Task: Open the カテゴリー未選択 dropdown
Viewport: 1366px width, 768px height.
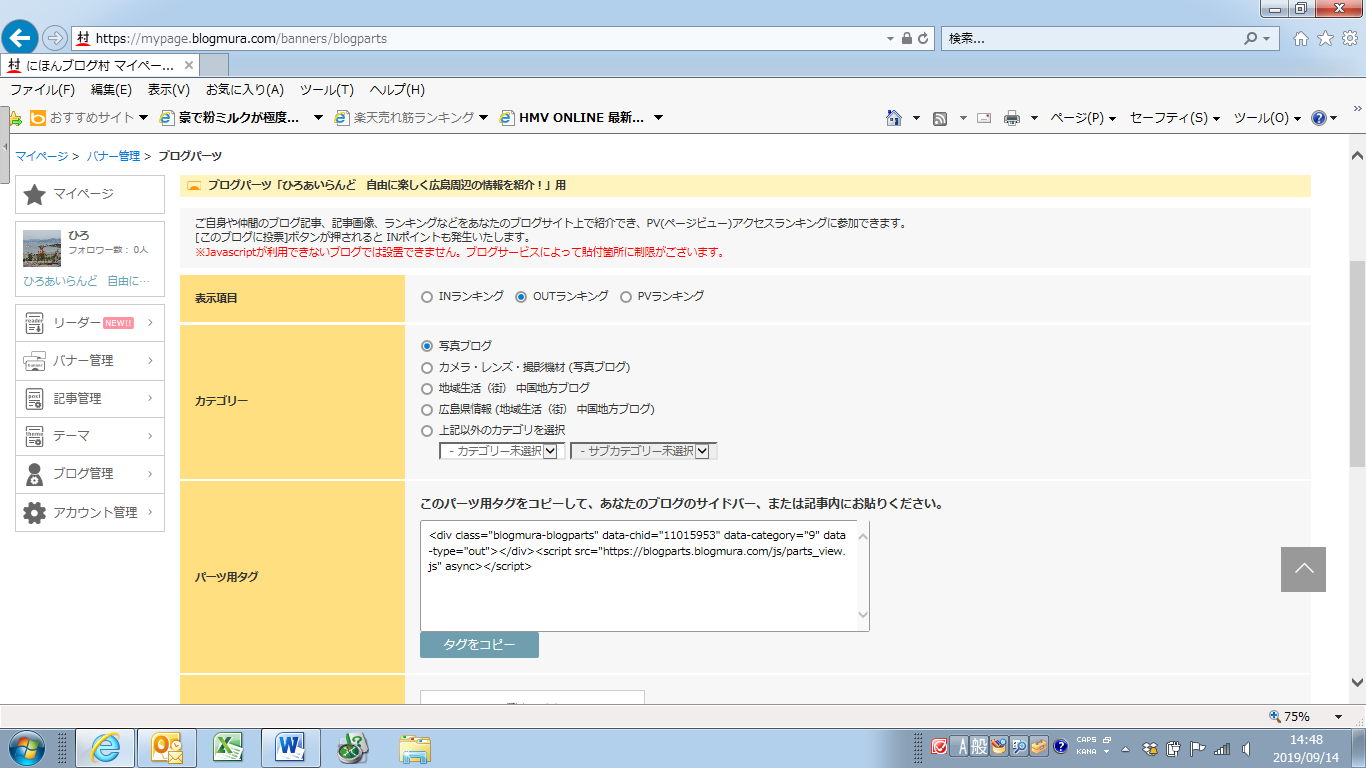Action: 502,451
